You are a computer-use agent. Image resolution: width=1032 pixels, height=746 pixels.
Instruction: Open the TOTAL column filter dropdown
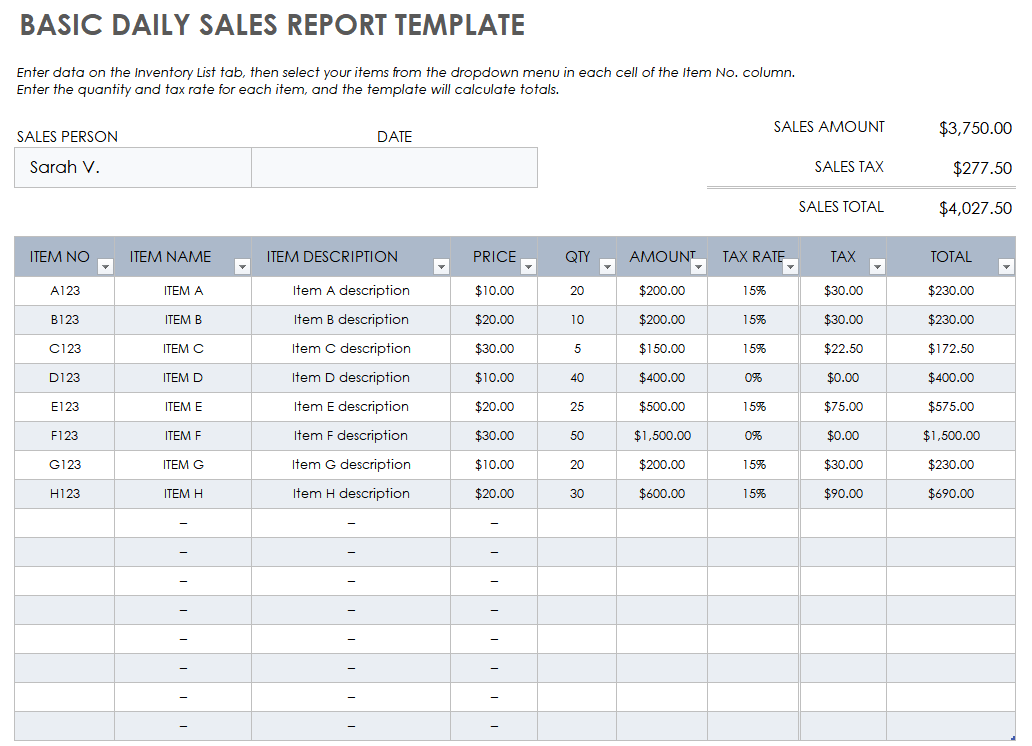coord(1006,267)
